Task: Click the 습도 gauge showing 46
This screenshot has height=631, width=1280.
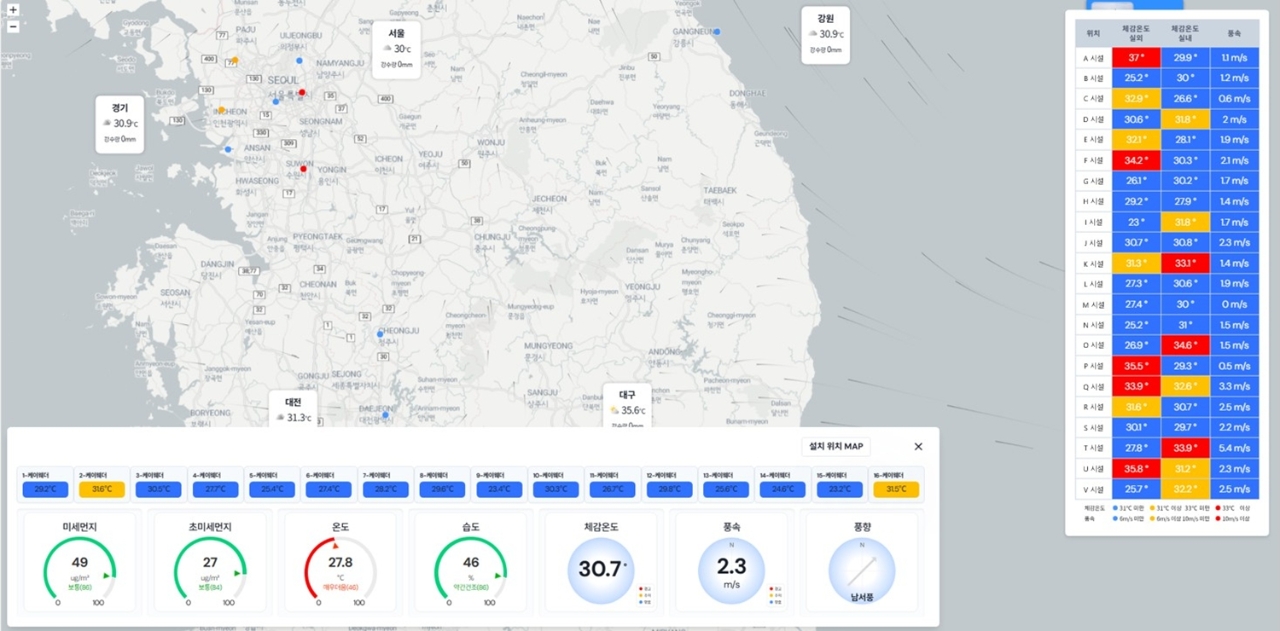Action: pyautogui.click(x=470, y=562)
